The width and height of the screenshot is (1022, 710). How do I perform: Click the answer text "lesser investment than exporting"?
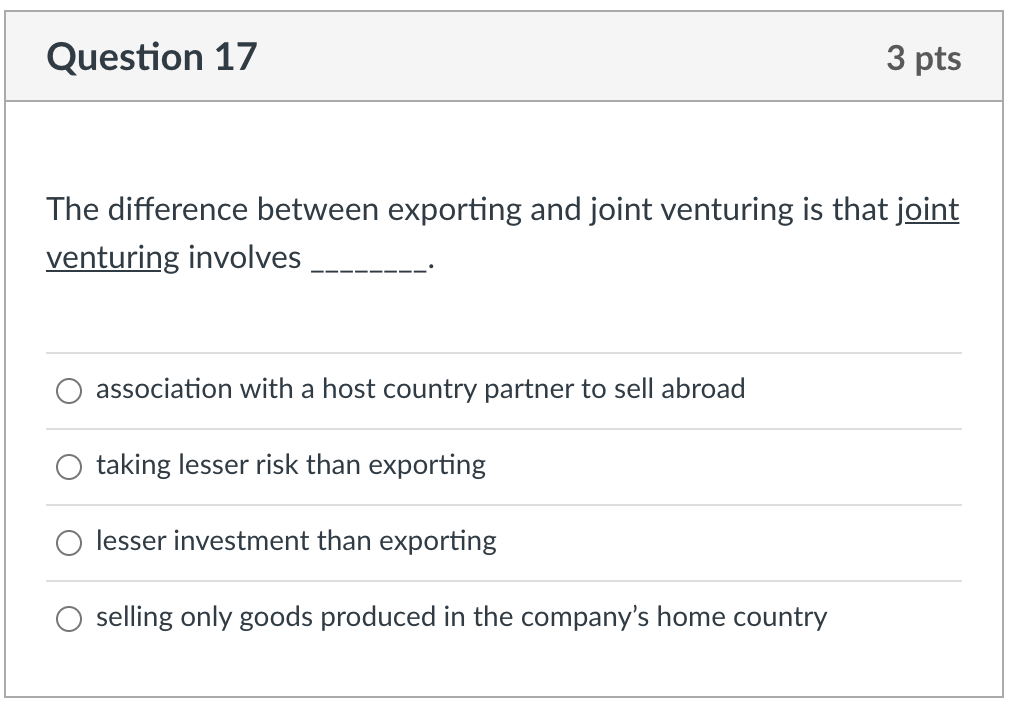click(x=295, y=542)
